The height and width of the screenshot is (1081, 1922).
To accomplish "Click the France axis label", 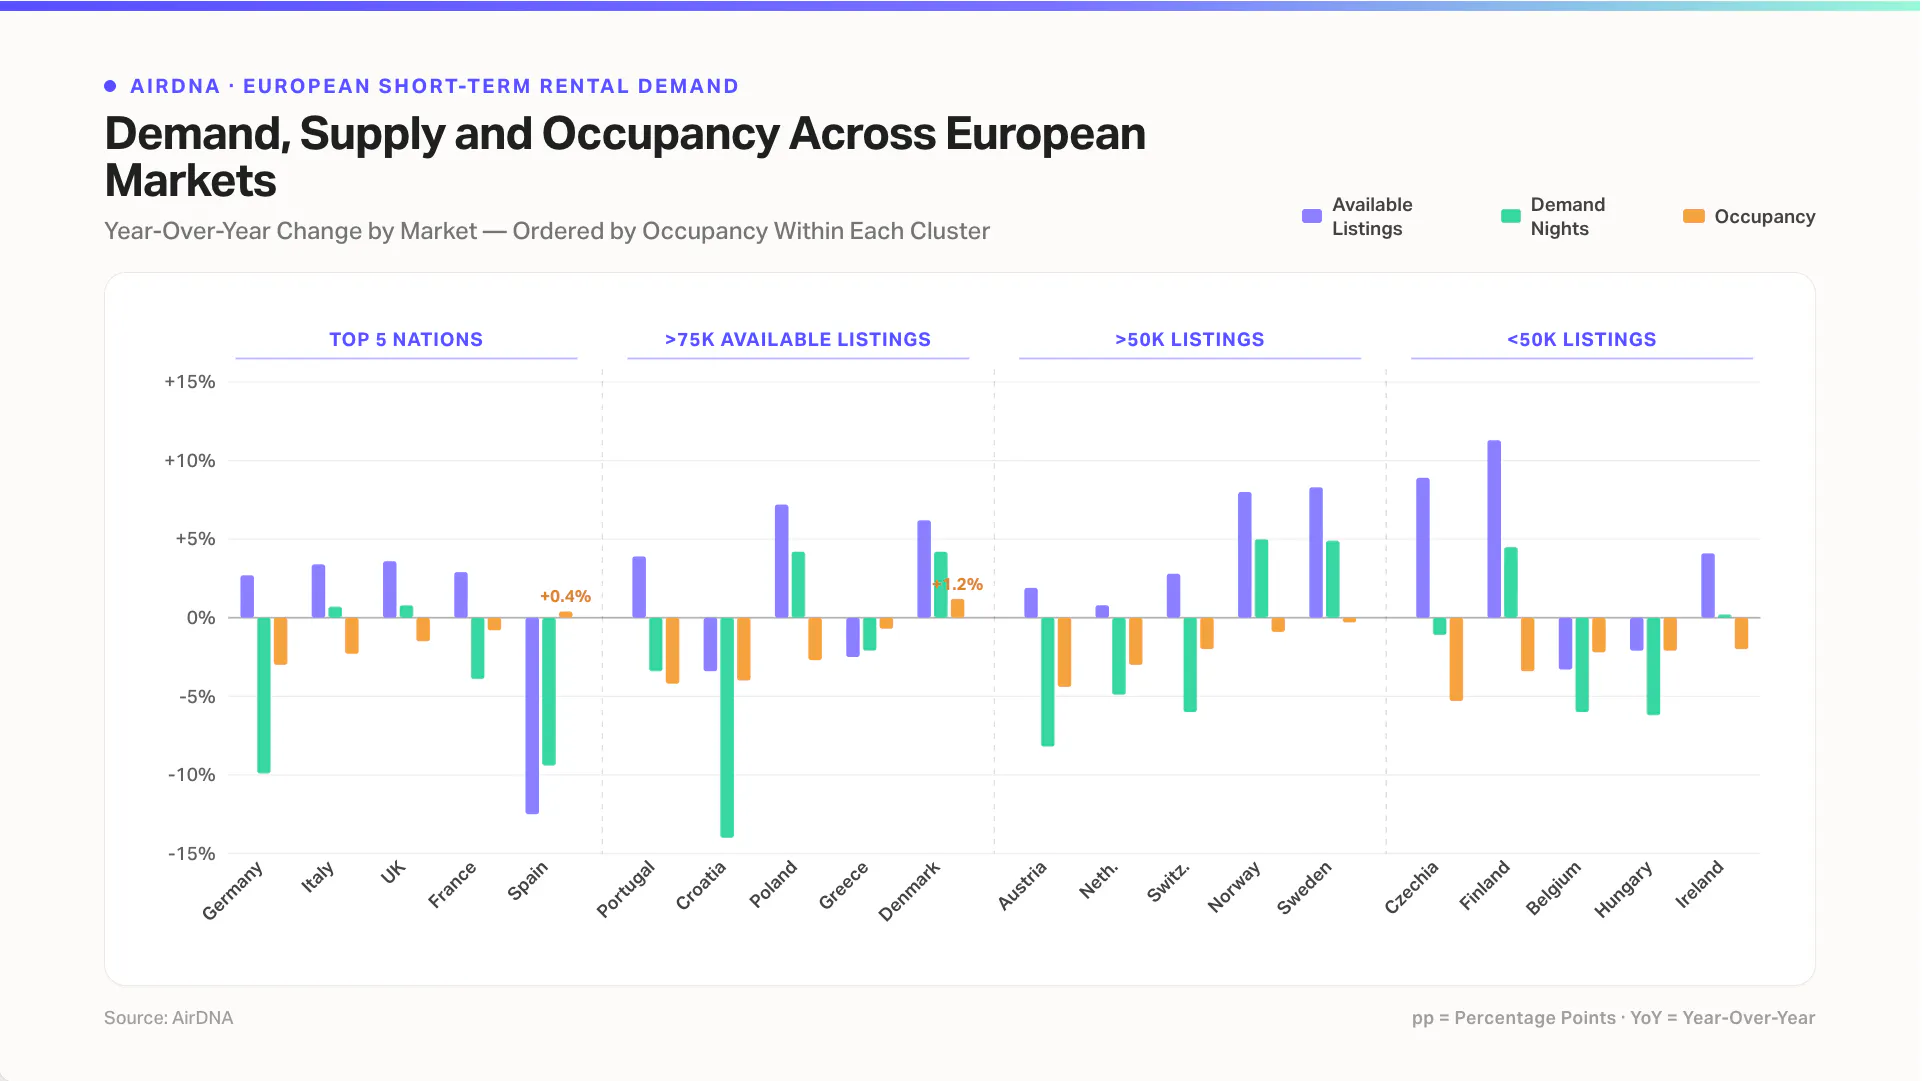I will [x=452, y=884].
